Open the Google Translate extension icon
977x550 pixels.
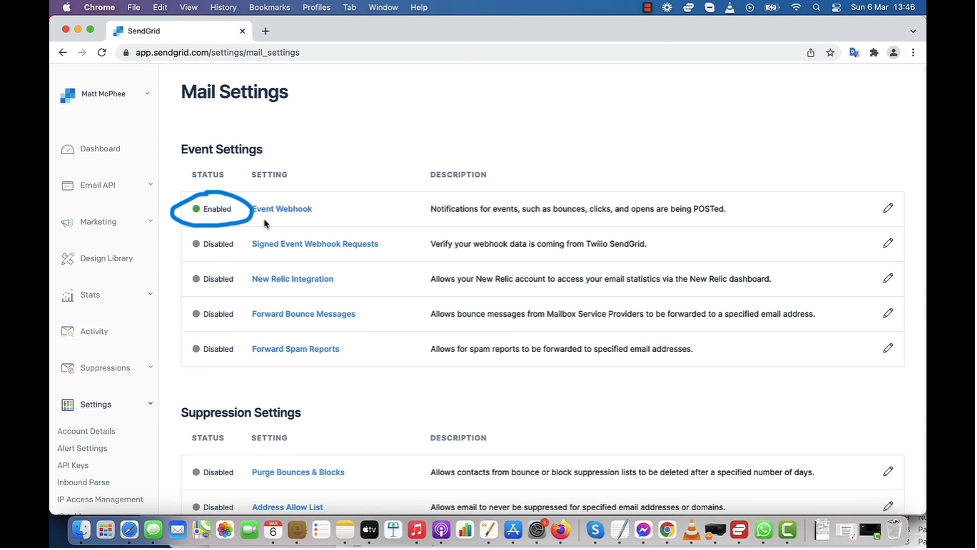854,53
